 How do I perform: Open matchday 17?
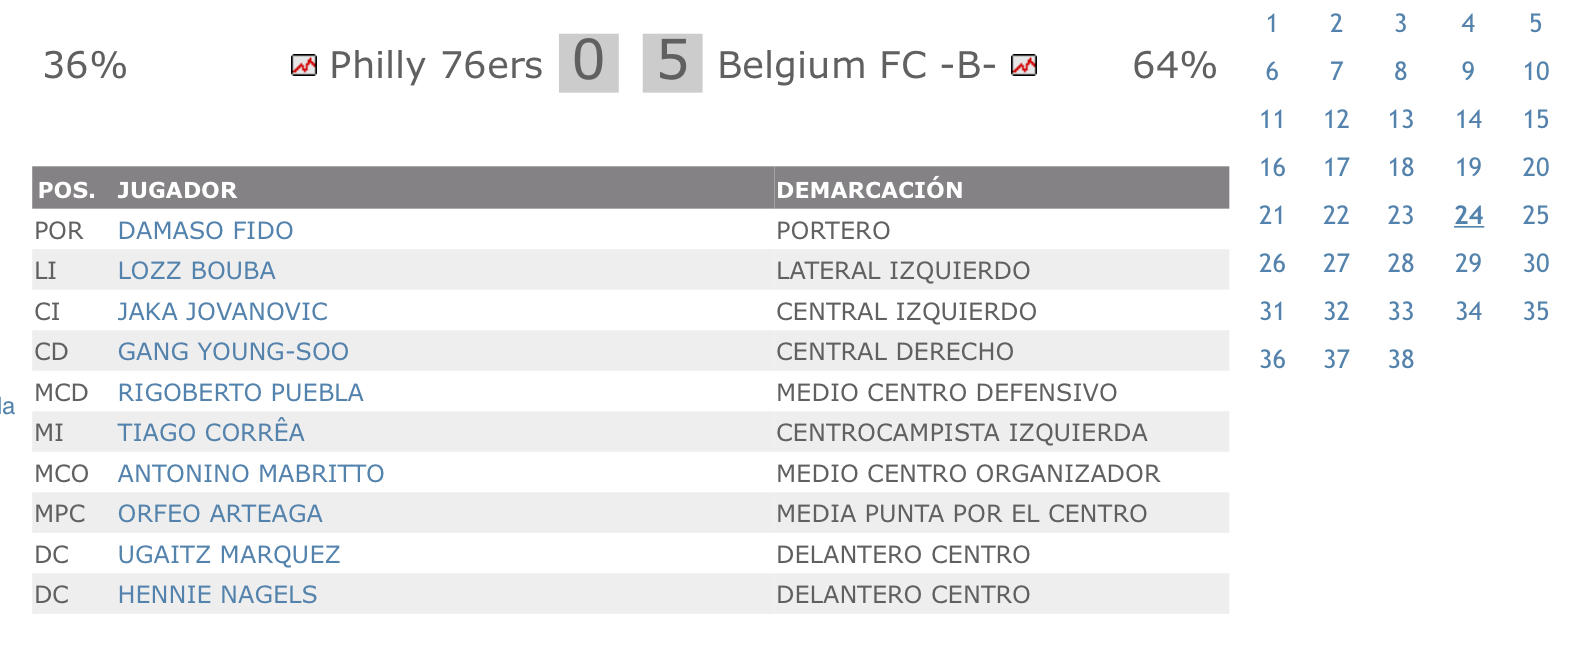[1336, 168]
